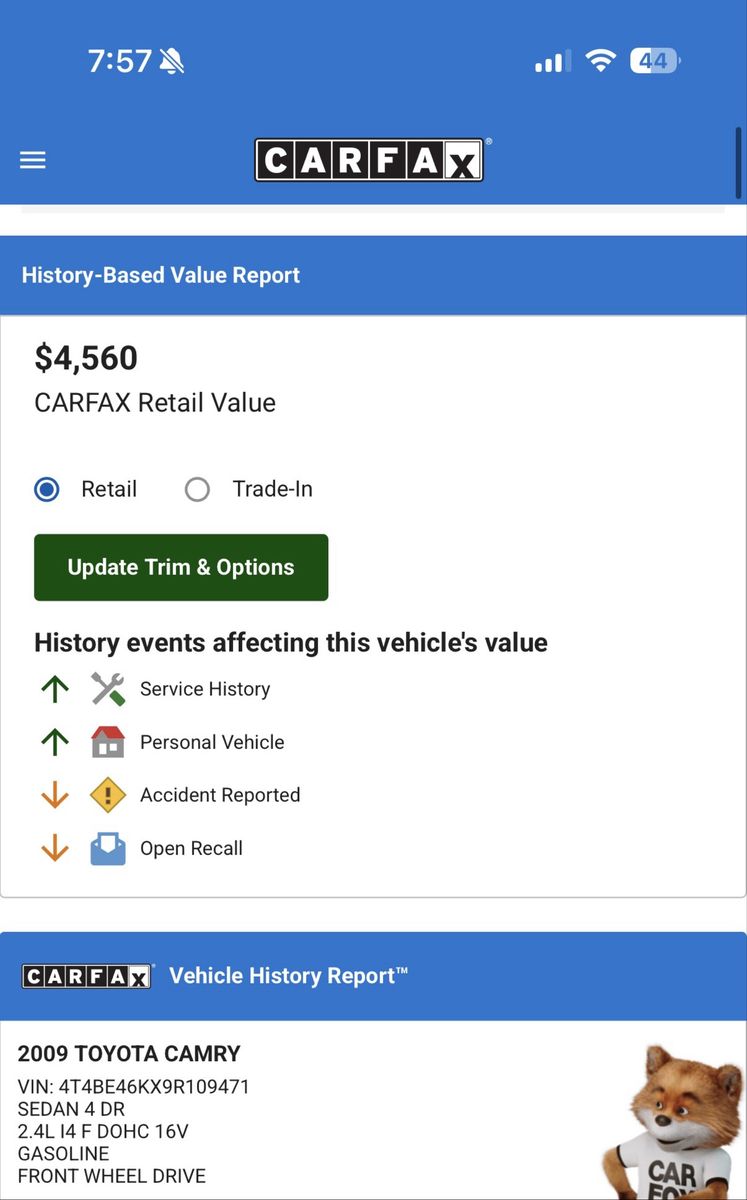Tap the Vehicle History Report CARFAX logo
This screenshot has width=747, height=1200.
87,976
